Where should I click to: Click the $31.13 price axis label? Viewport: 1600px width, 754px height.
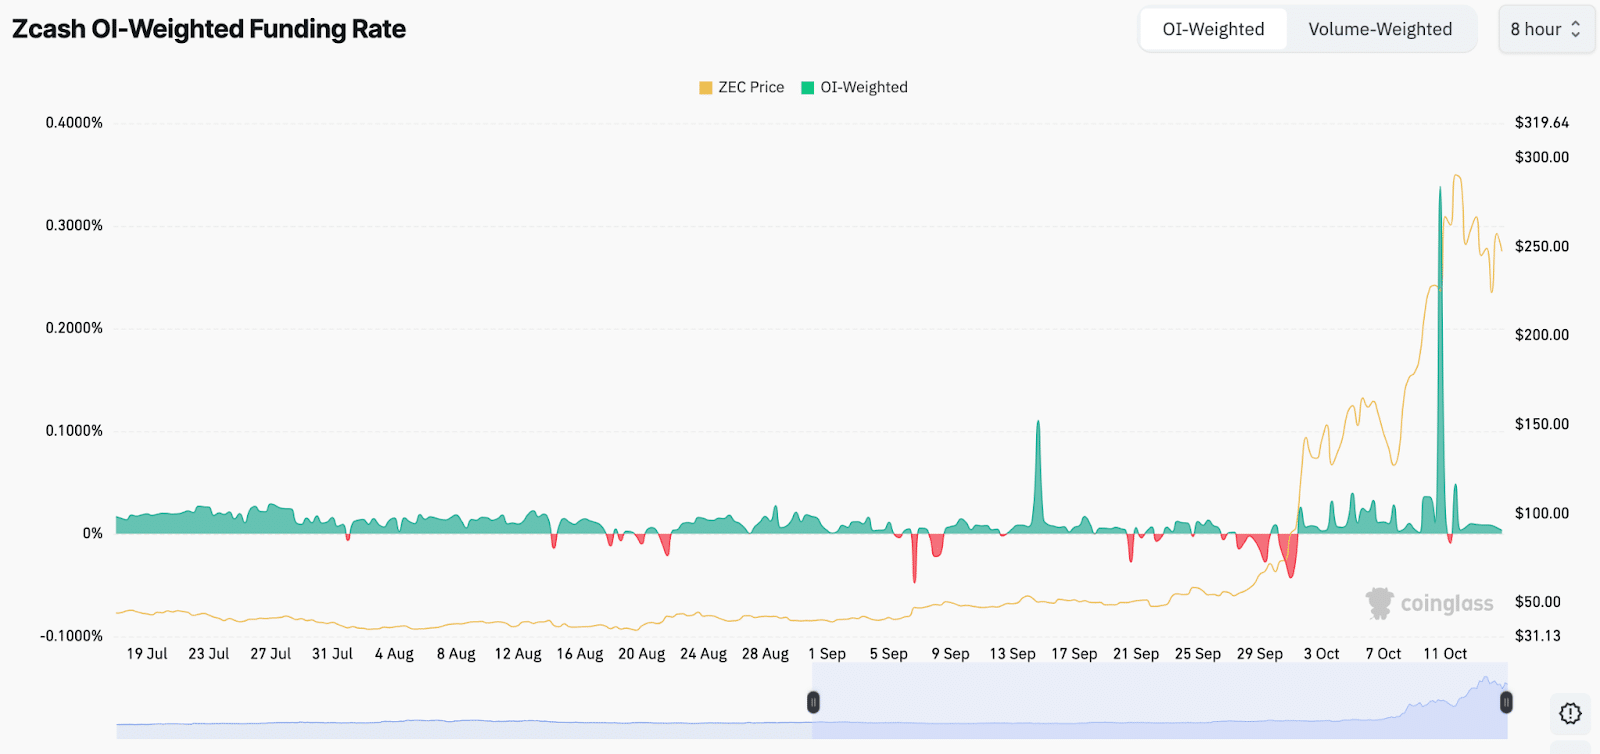tap(1538, 636)
